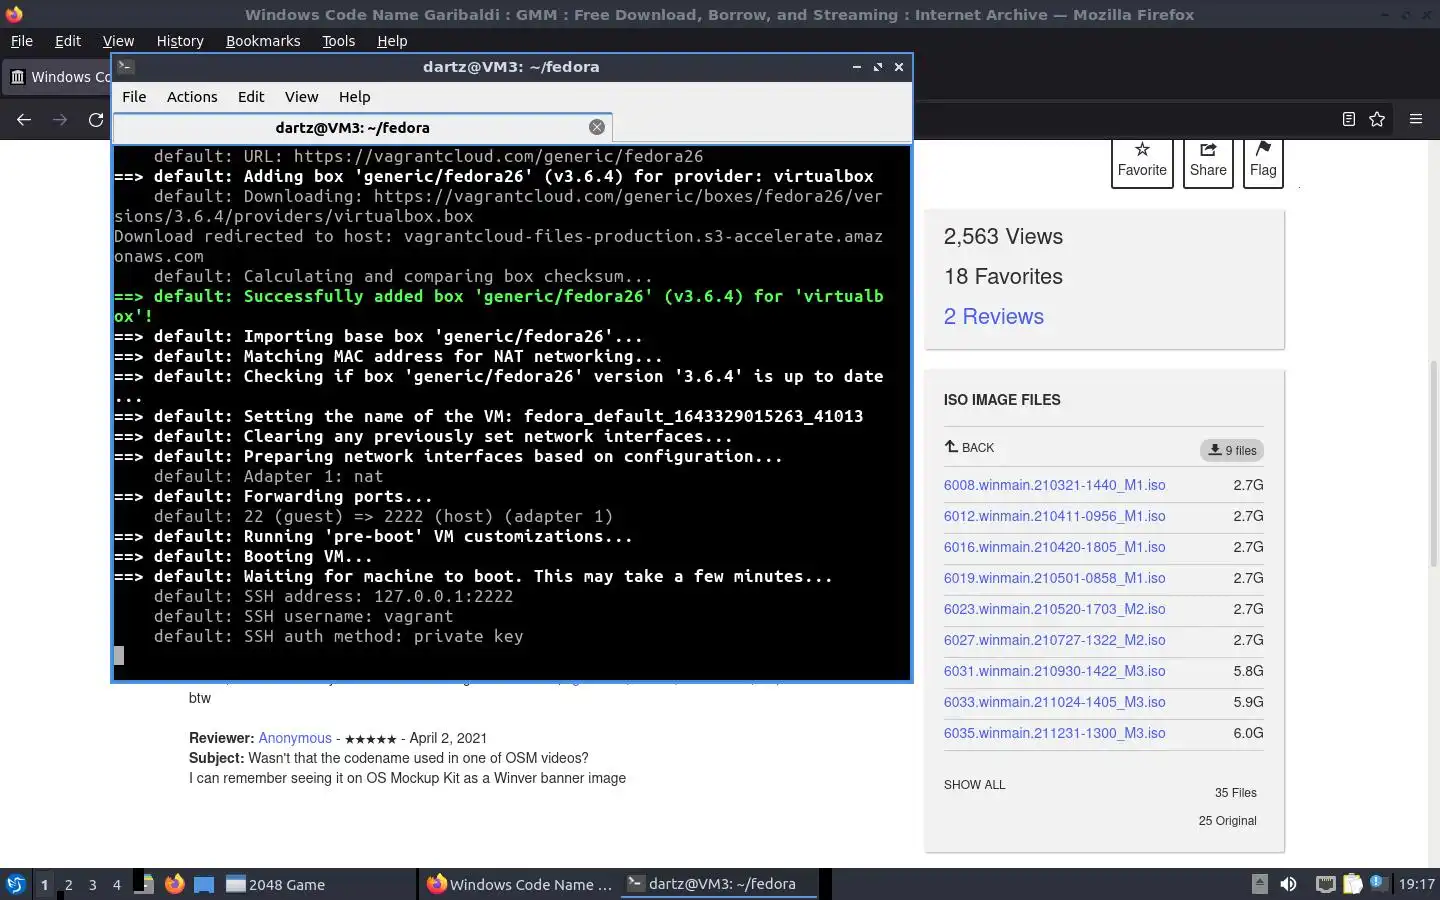Viewport: 1440px width, 900px height.
Task: Switch to workspace 4
Action: (116, 884)
